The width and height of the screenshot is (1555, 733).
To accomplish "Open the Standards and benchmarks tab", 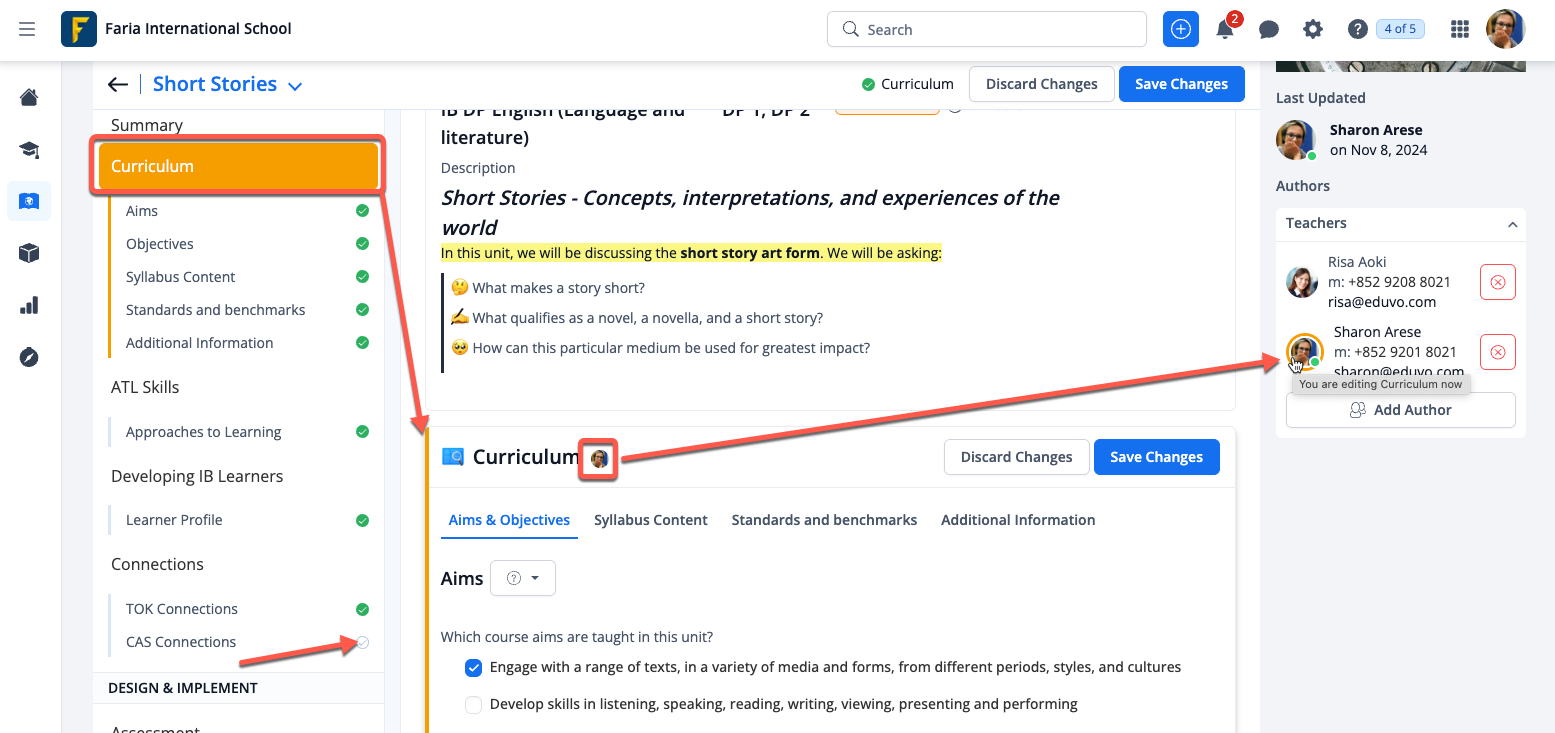I will click(x=824, y=520).
